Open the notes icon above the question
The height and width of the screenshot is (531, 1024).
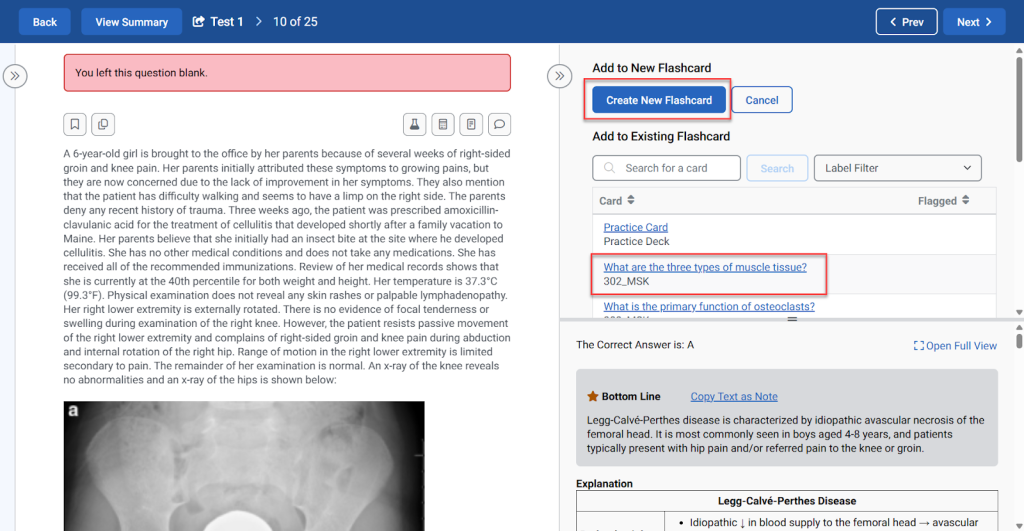pos(471,124)
